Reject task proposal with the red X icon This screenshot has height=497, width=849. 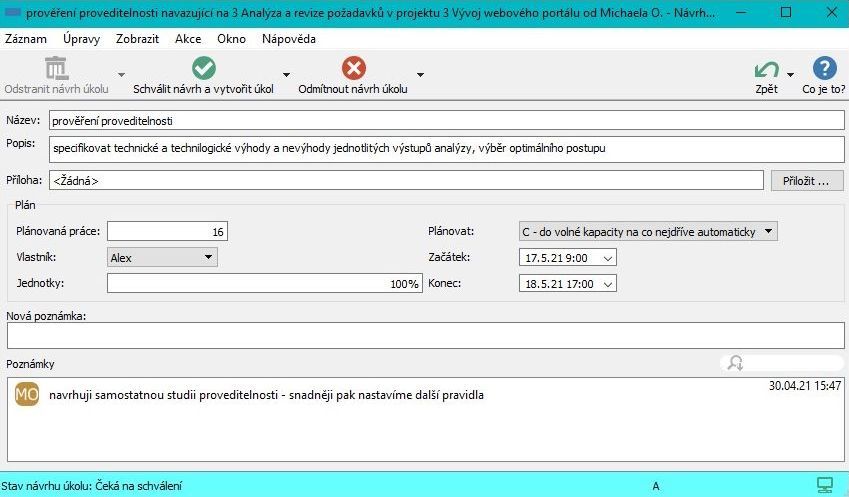tap(353, 68)
